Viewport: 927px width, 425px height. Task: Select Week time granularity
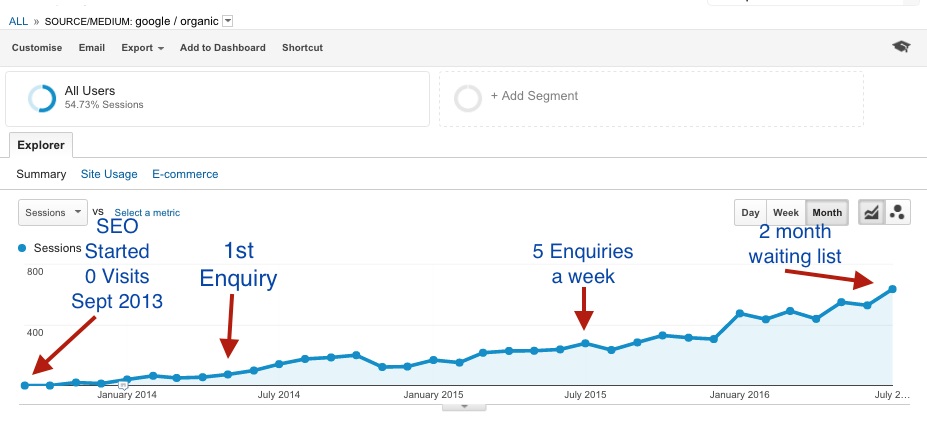tap(786, 212)
